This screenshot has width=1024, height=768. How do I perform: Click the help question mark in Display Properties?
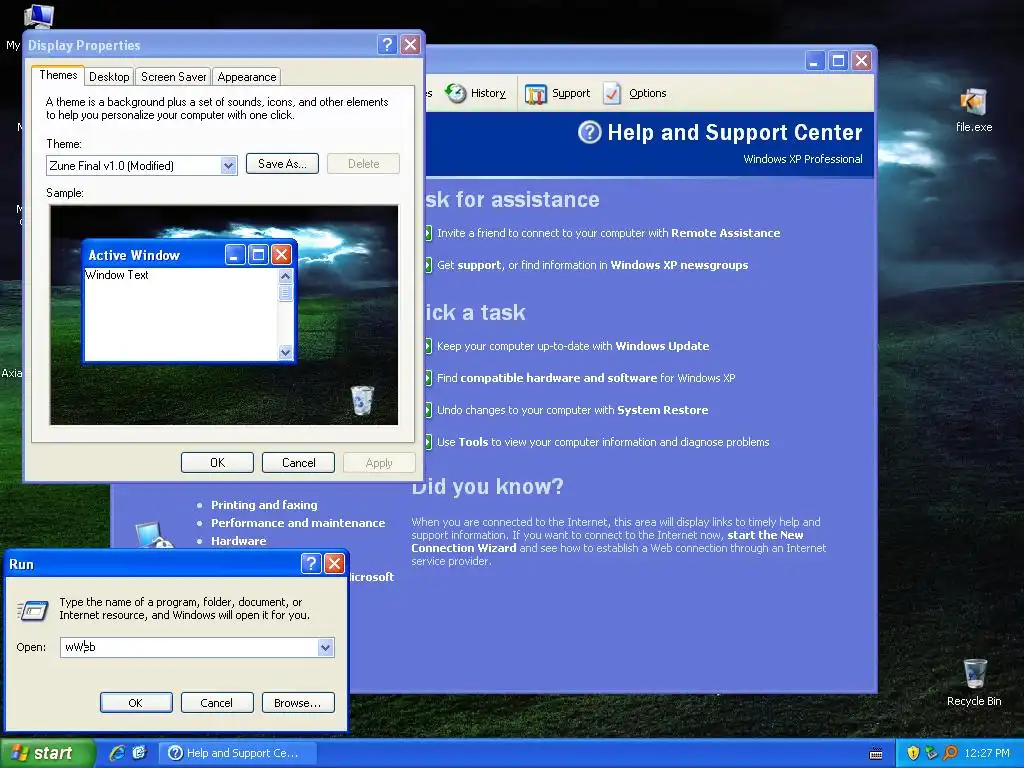coord(387,44)
